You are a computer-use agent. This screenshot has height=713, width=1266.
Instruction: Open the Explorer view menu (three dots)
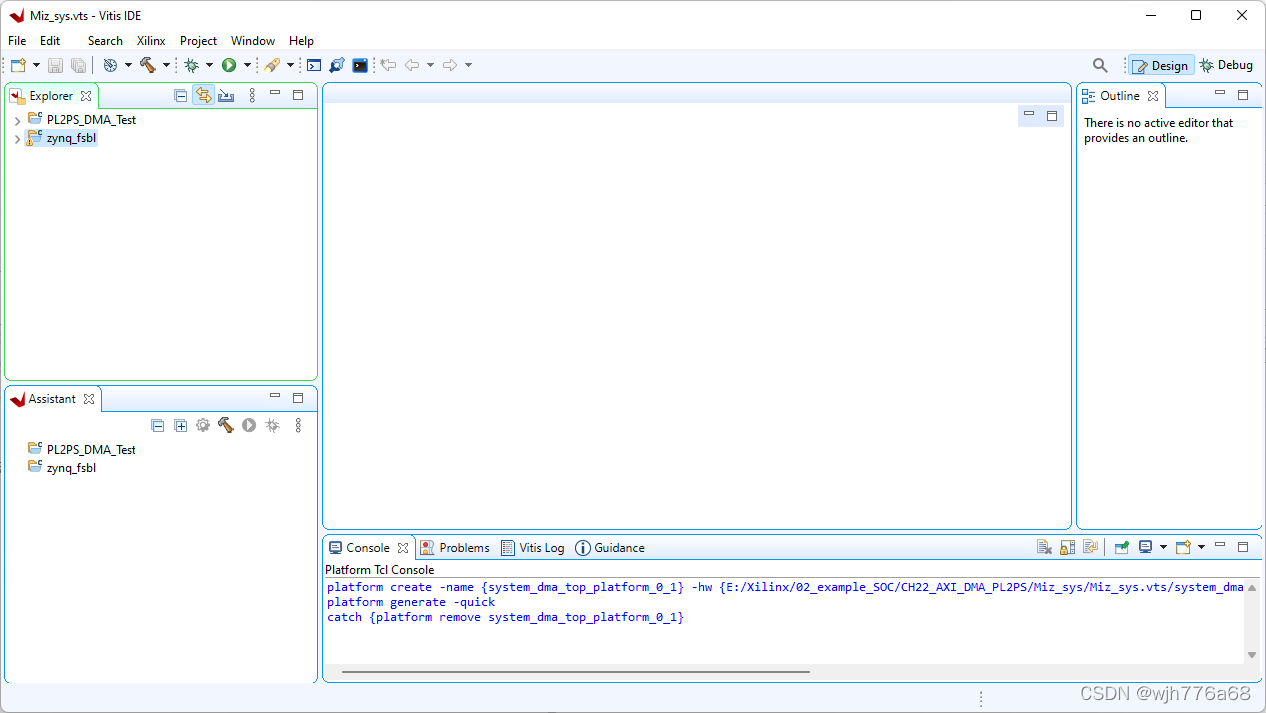(x=252, y=96)
